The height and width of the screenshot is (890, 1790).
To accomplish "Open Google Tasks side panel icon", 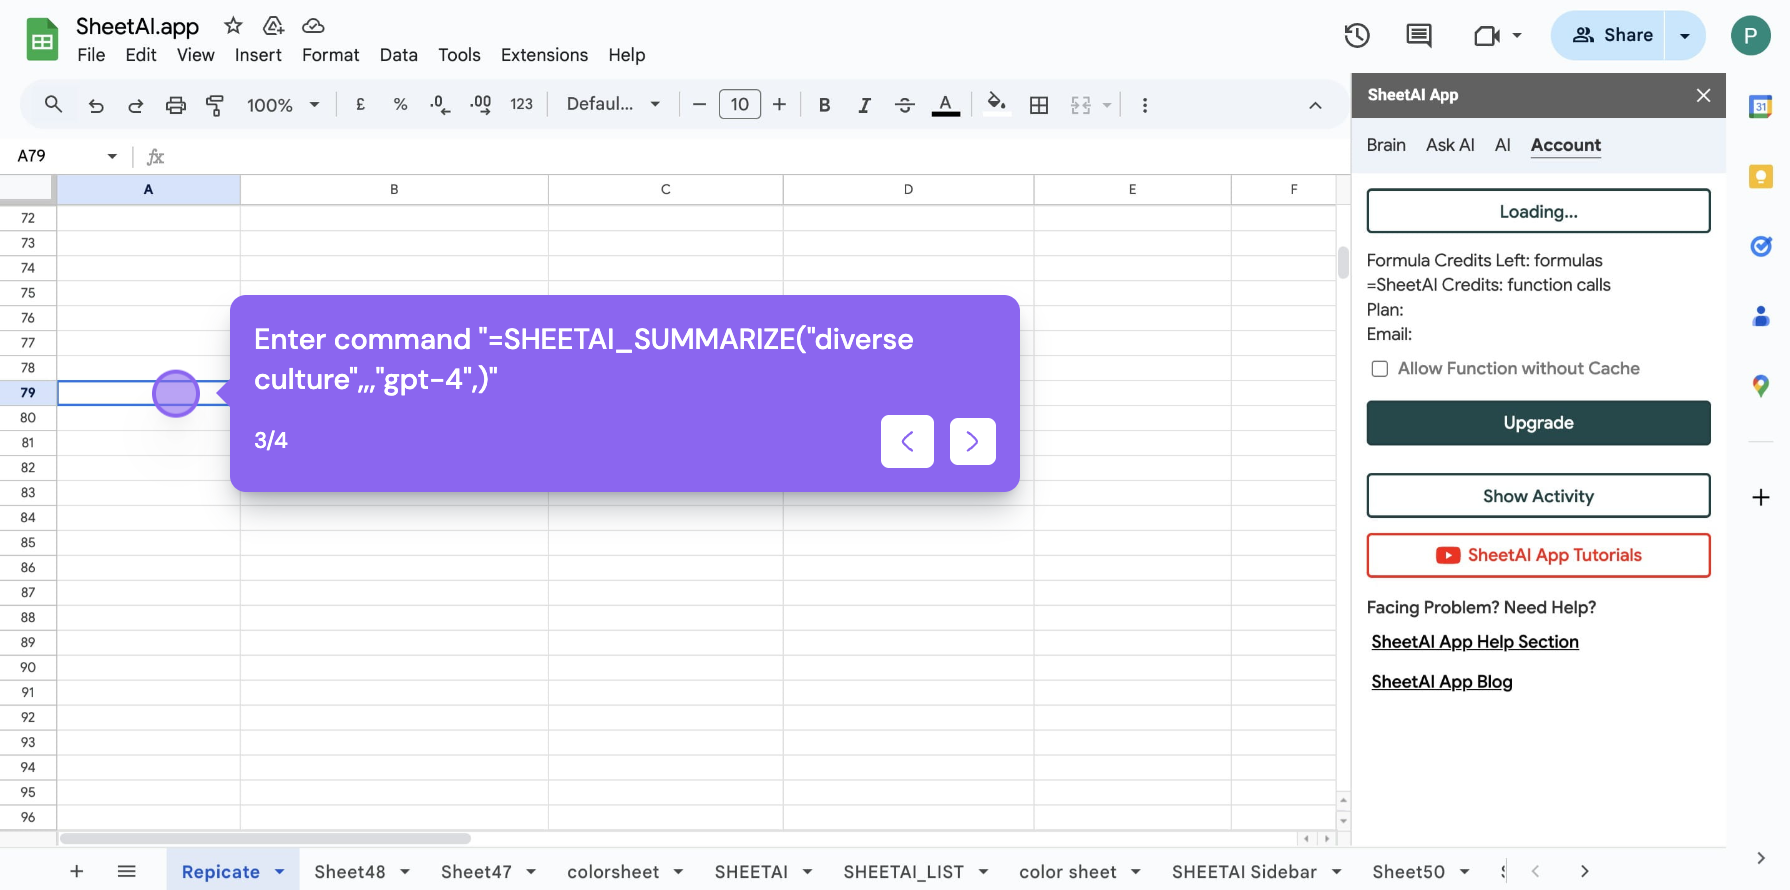I will point(1761,246).
